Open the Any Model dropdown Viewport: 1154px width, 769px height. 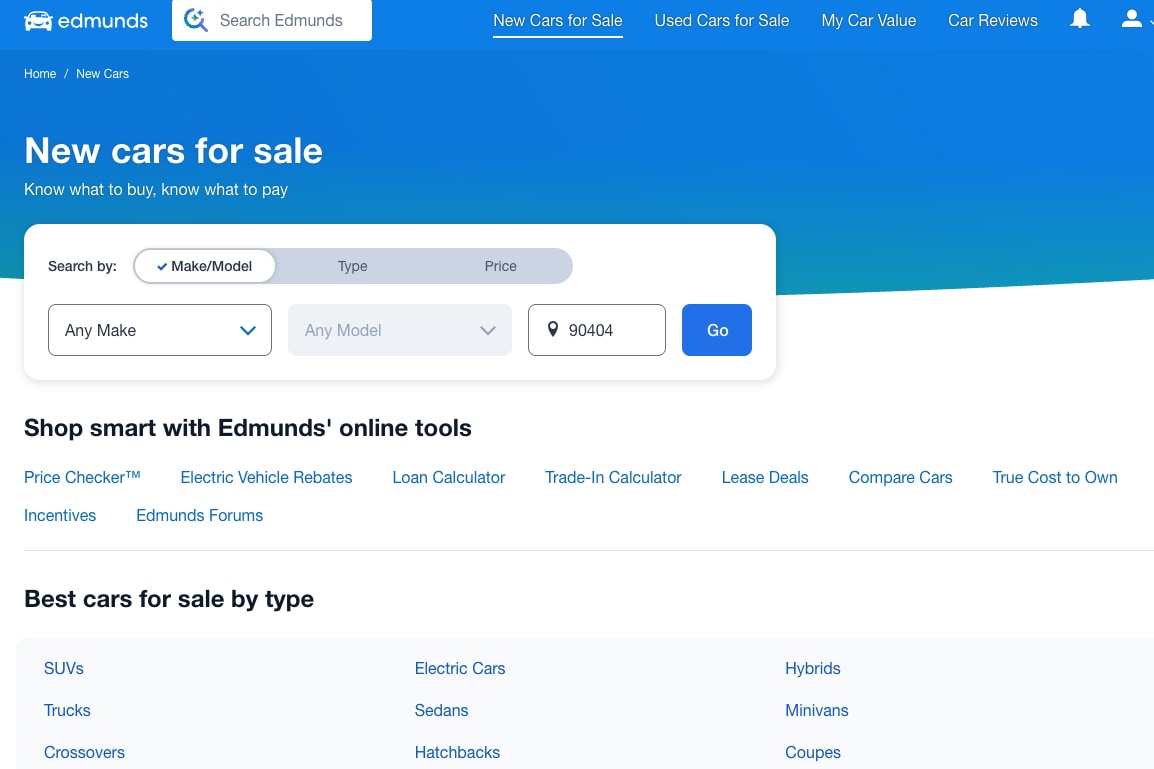[x=400, y=330]
